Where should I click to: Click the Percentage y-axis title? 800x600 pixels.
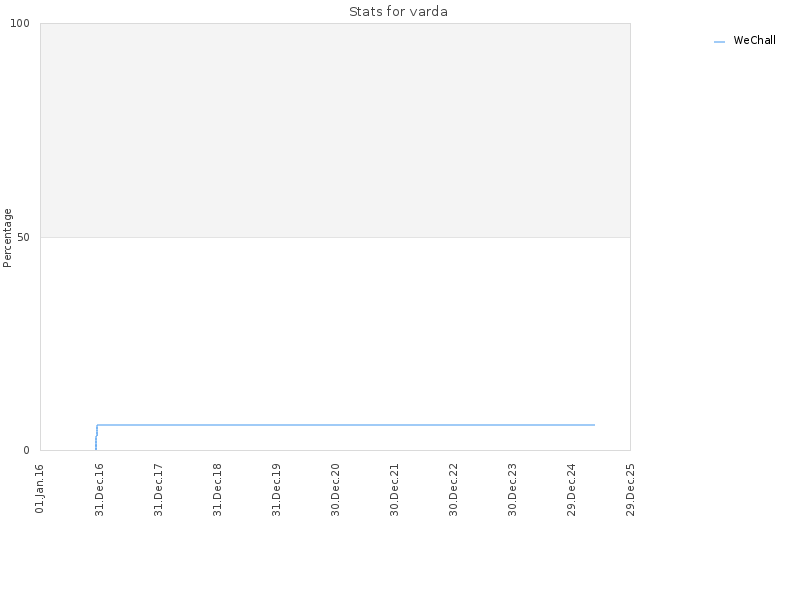tap(7, 238)
